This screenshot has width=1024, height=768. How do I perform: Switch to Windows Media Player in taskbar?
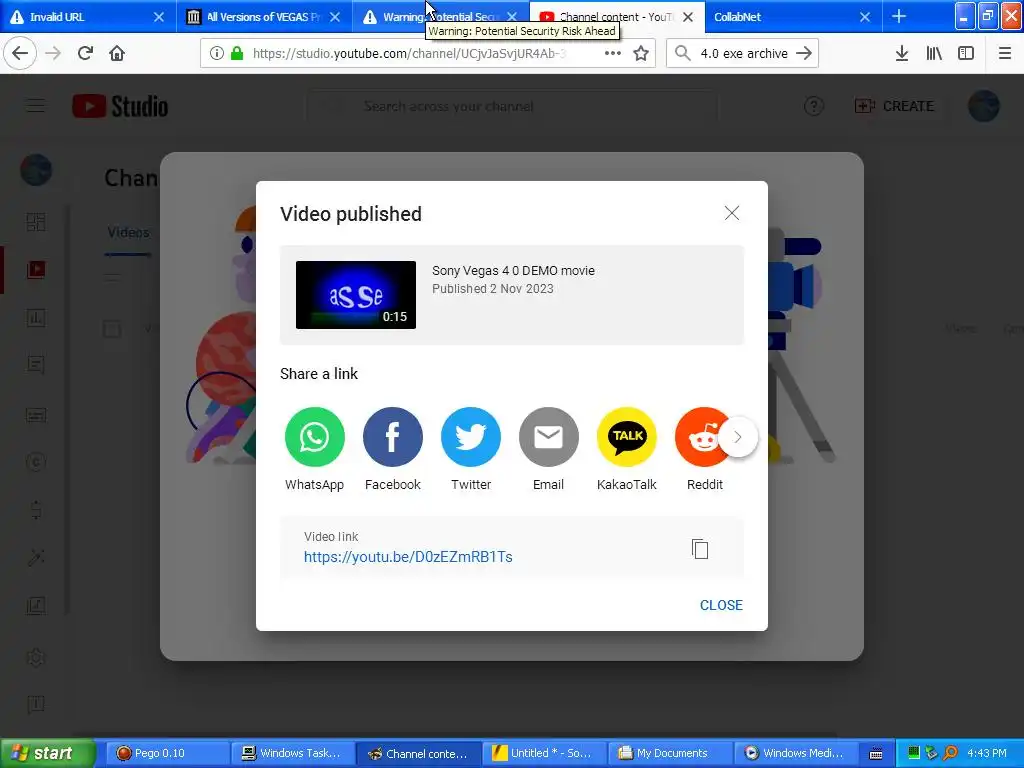click(795, 753)
